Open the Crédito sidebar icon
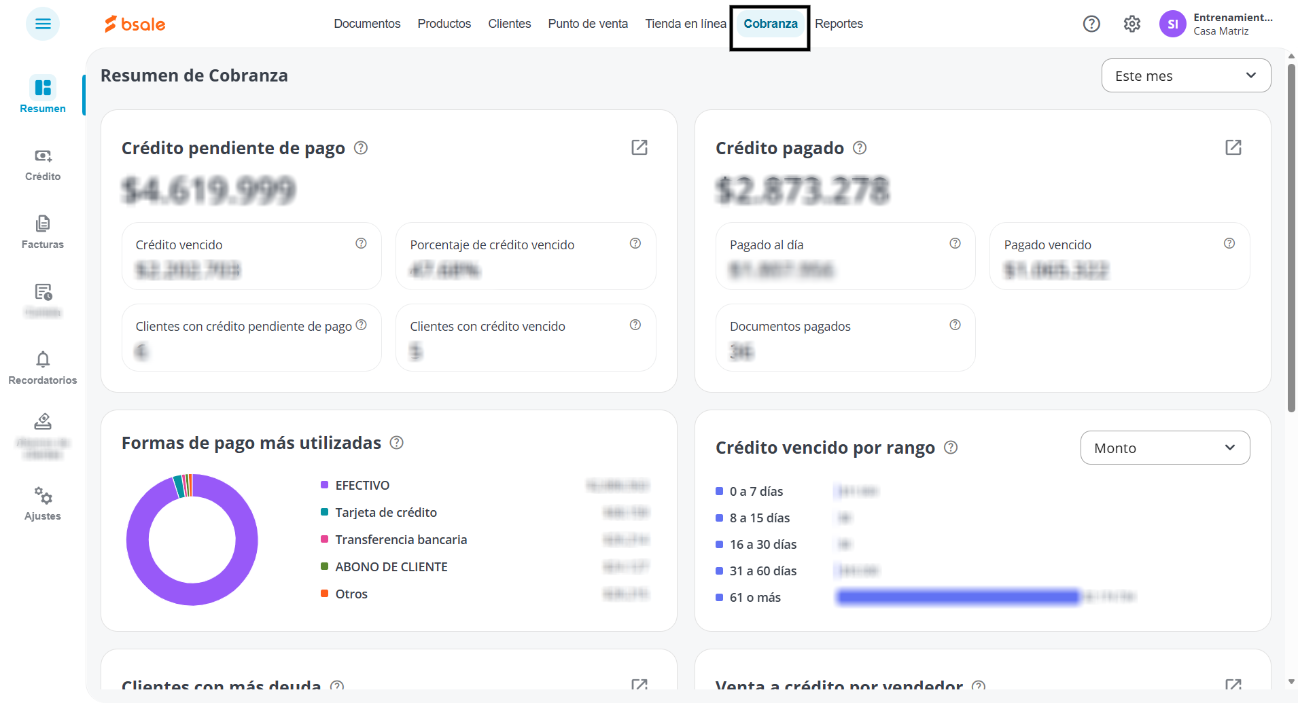 [43, 156]
